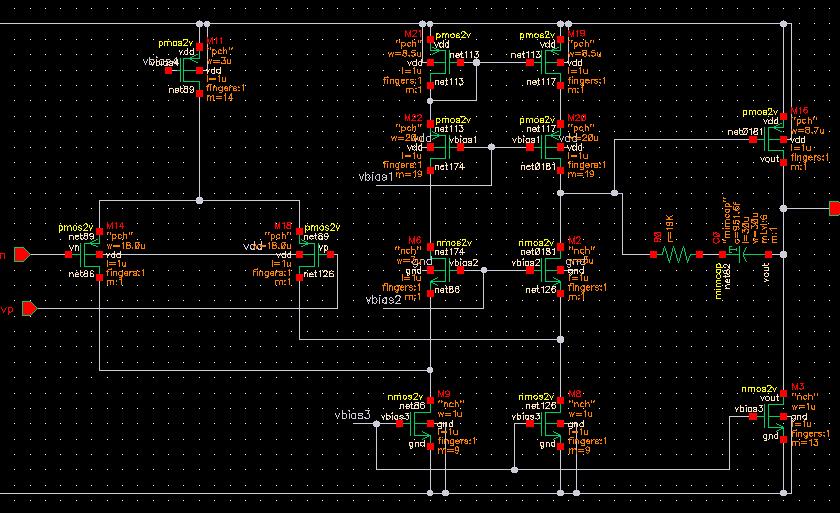This screenshot has width=840, height=513.
Task: Select the M18 input pmos transistor symbol
Action: point(313,254)
